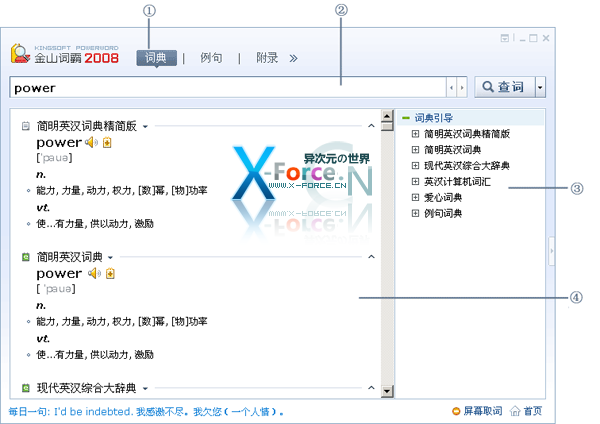Image resolution: width=600 pixels, height=424 pixels.
Task: Select 现代英汉综合大辞典 tree item
Action: 467,165
